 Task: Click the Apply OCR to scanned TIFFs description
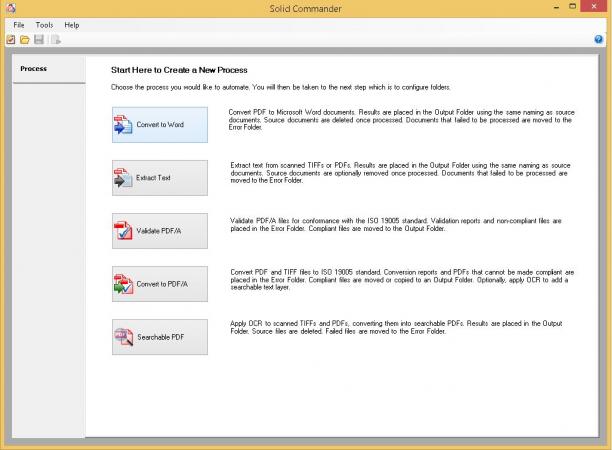tap(396, 327)
